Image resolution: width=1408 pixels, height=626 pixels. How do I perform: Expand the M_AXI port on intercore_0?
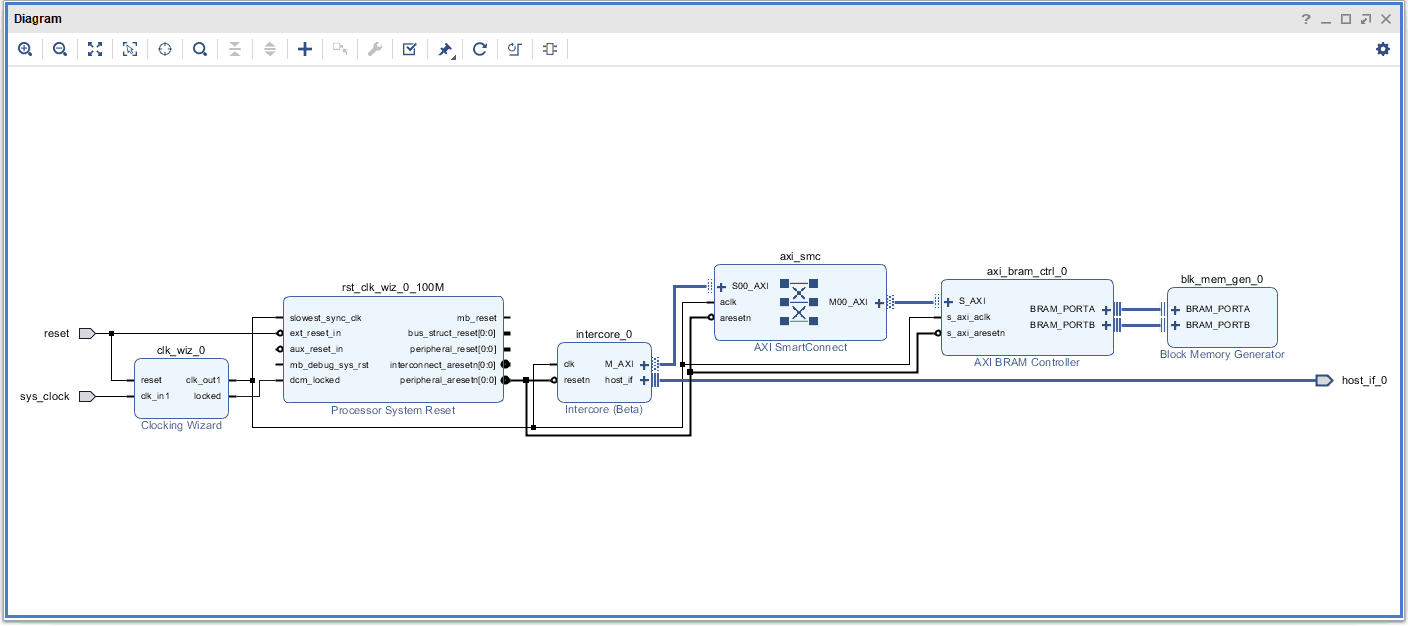coord(644,365)
